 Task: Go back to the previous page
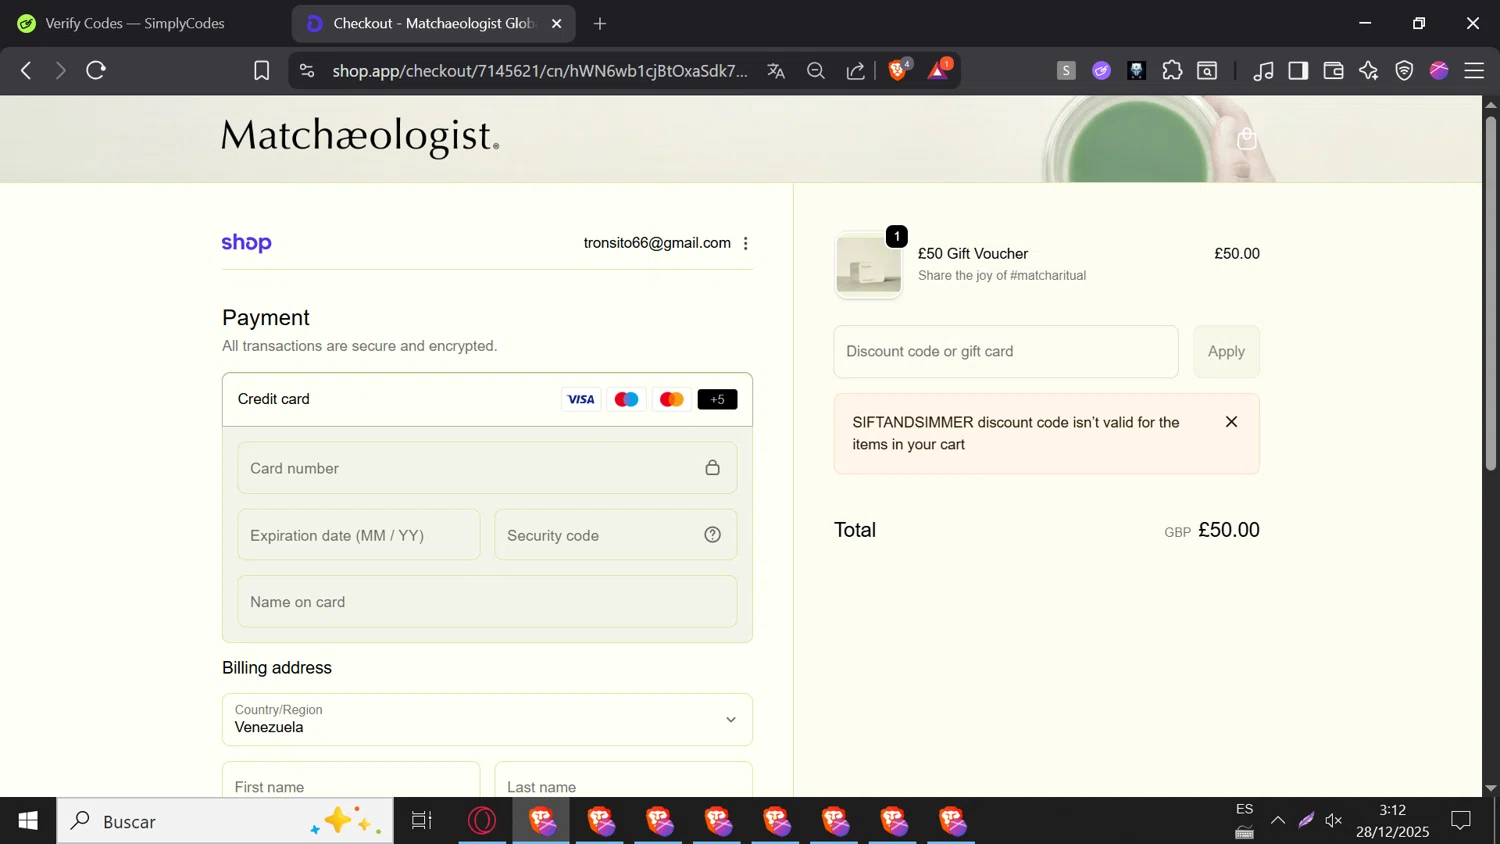click(26, 71)
